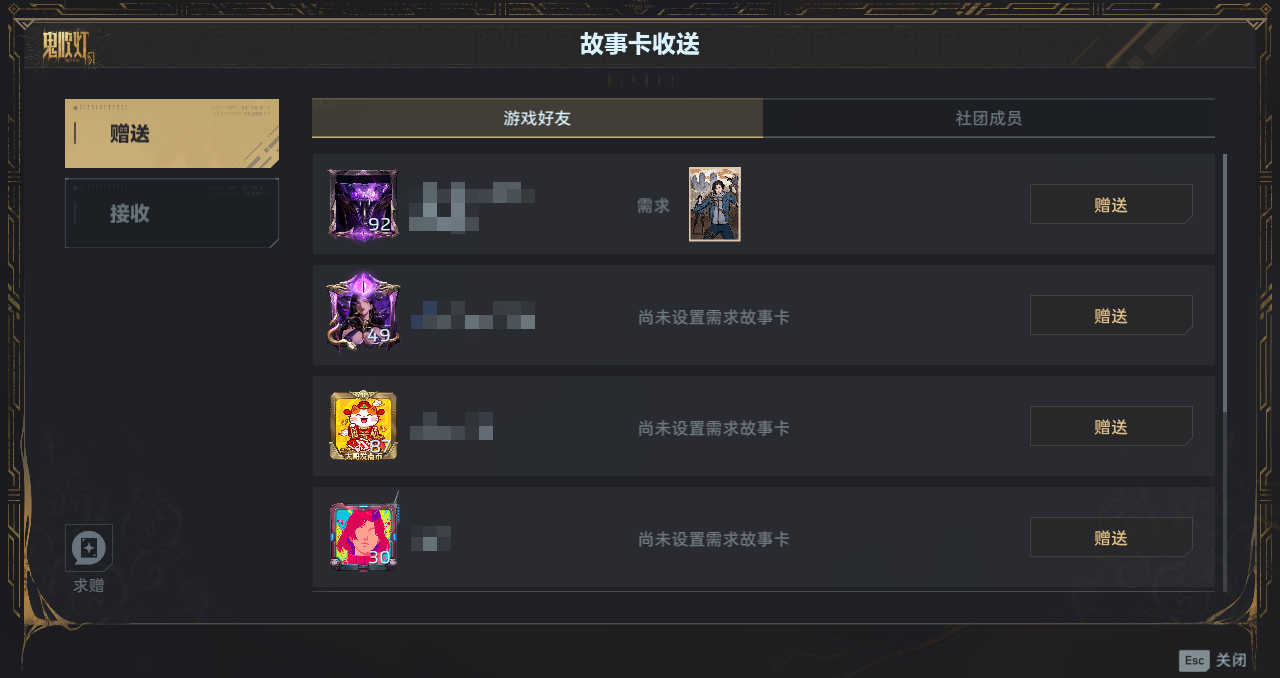Select the pink-haired avatar level 30

(363, 535)
